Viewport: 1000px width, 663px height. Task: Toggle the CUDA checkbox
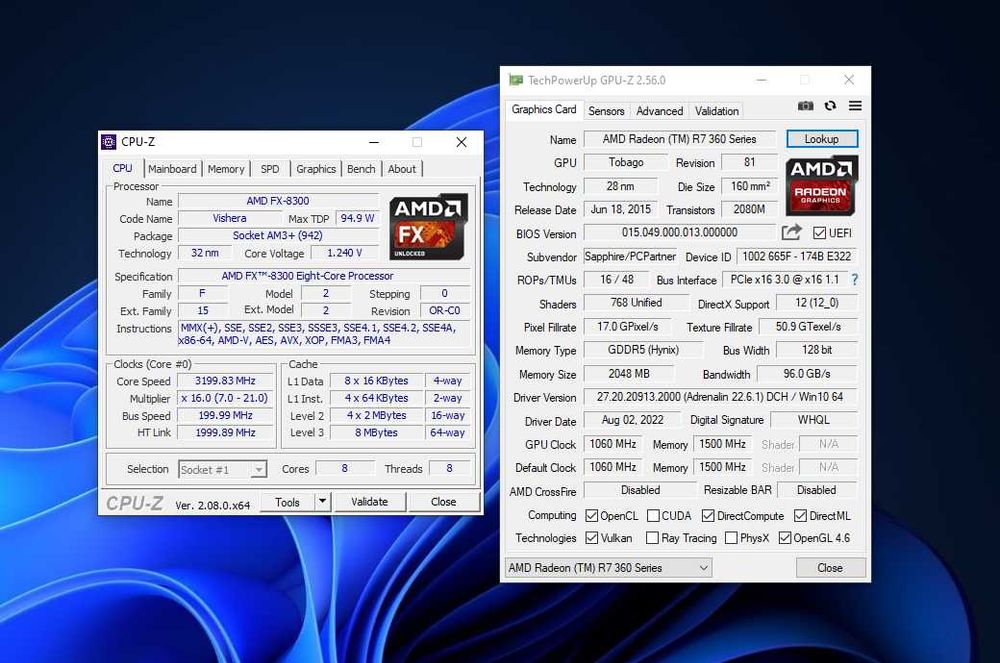(653, 515)
